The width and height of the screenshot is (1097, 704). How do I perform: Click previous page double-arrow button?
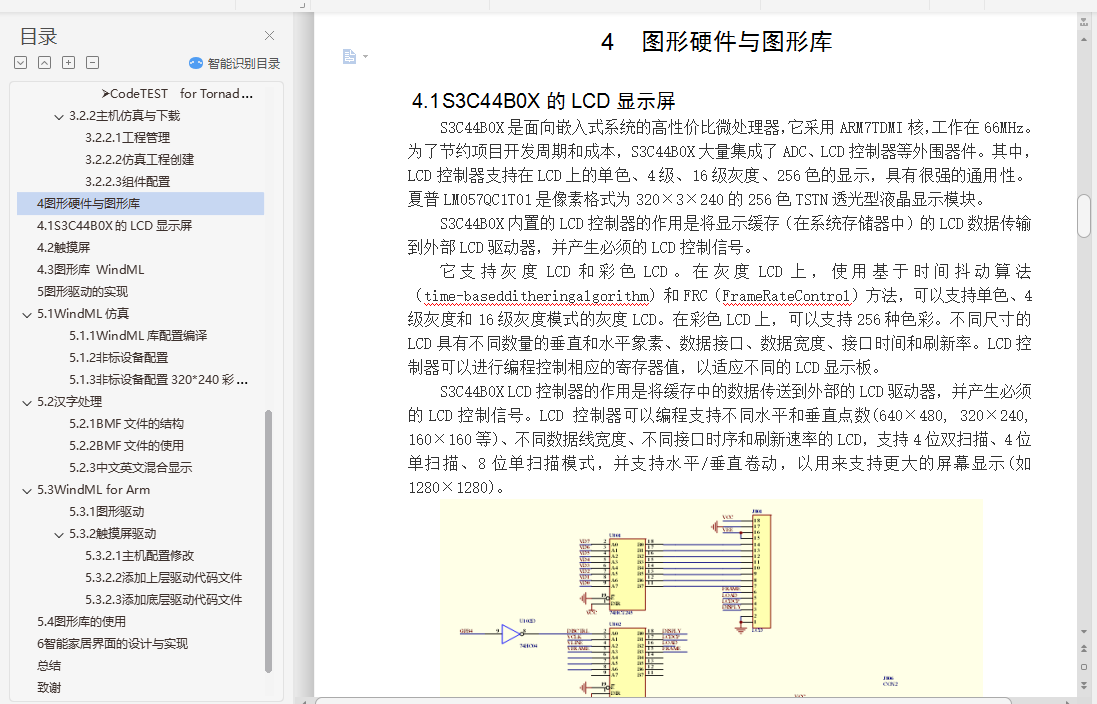[x=1084, y=649]
